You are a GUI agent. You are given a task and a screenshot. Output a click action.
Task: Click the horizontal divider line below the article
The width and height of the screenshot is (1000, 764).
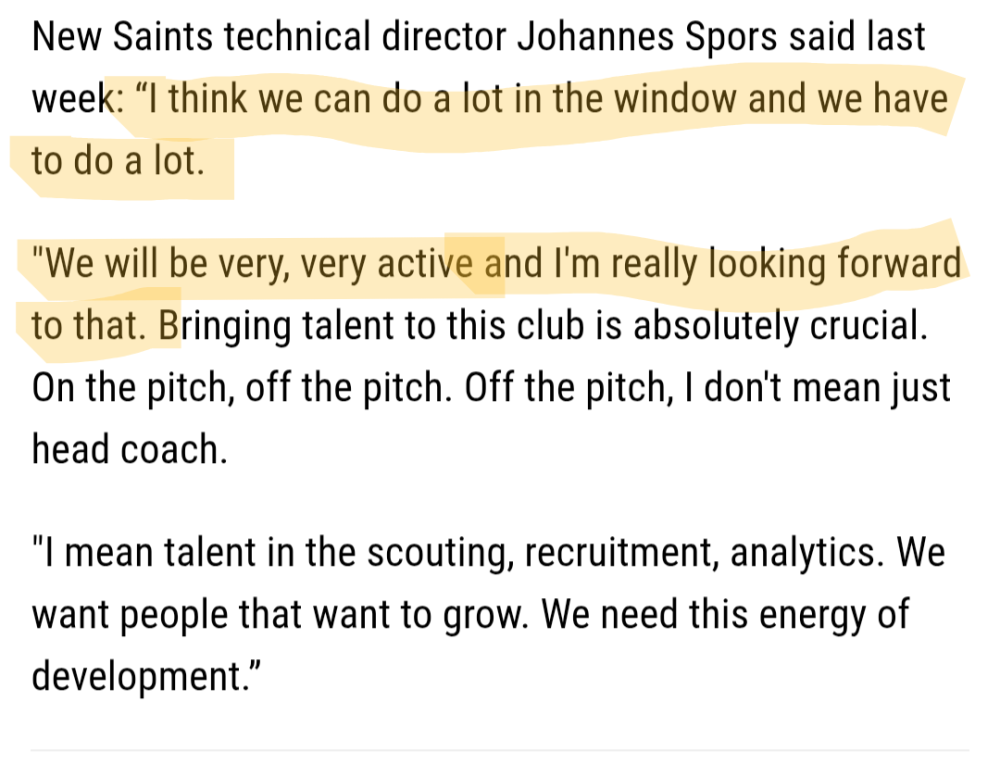click(500, 749)
